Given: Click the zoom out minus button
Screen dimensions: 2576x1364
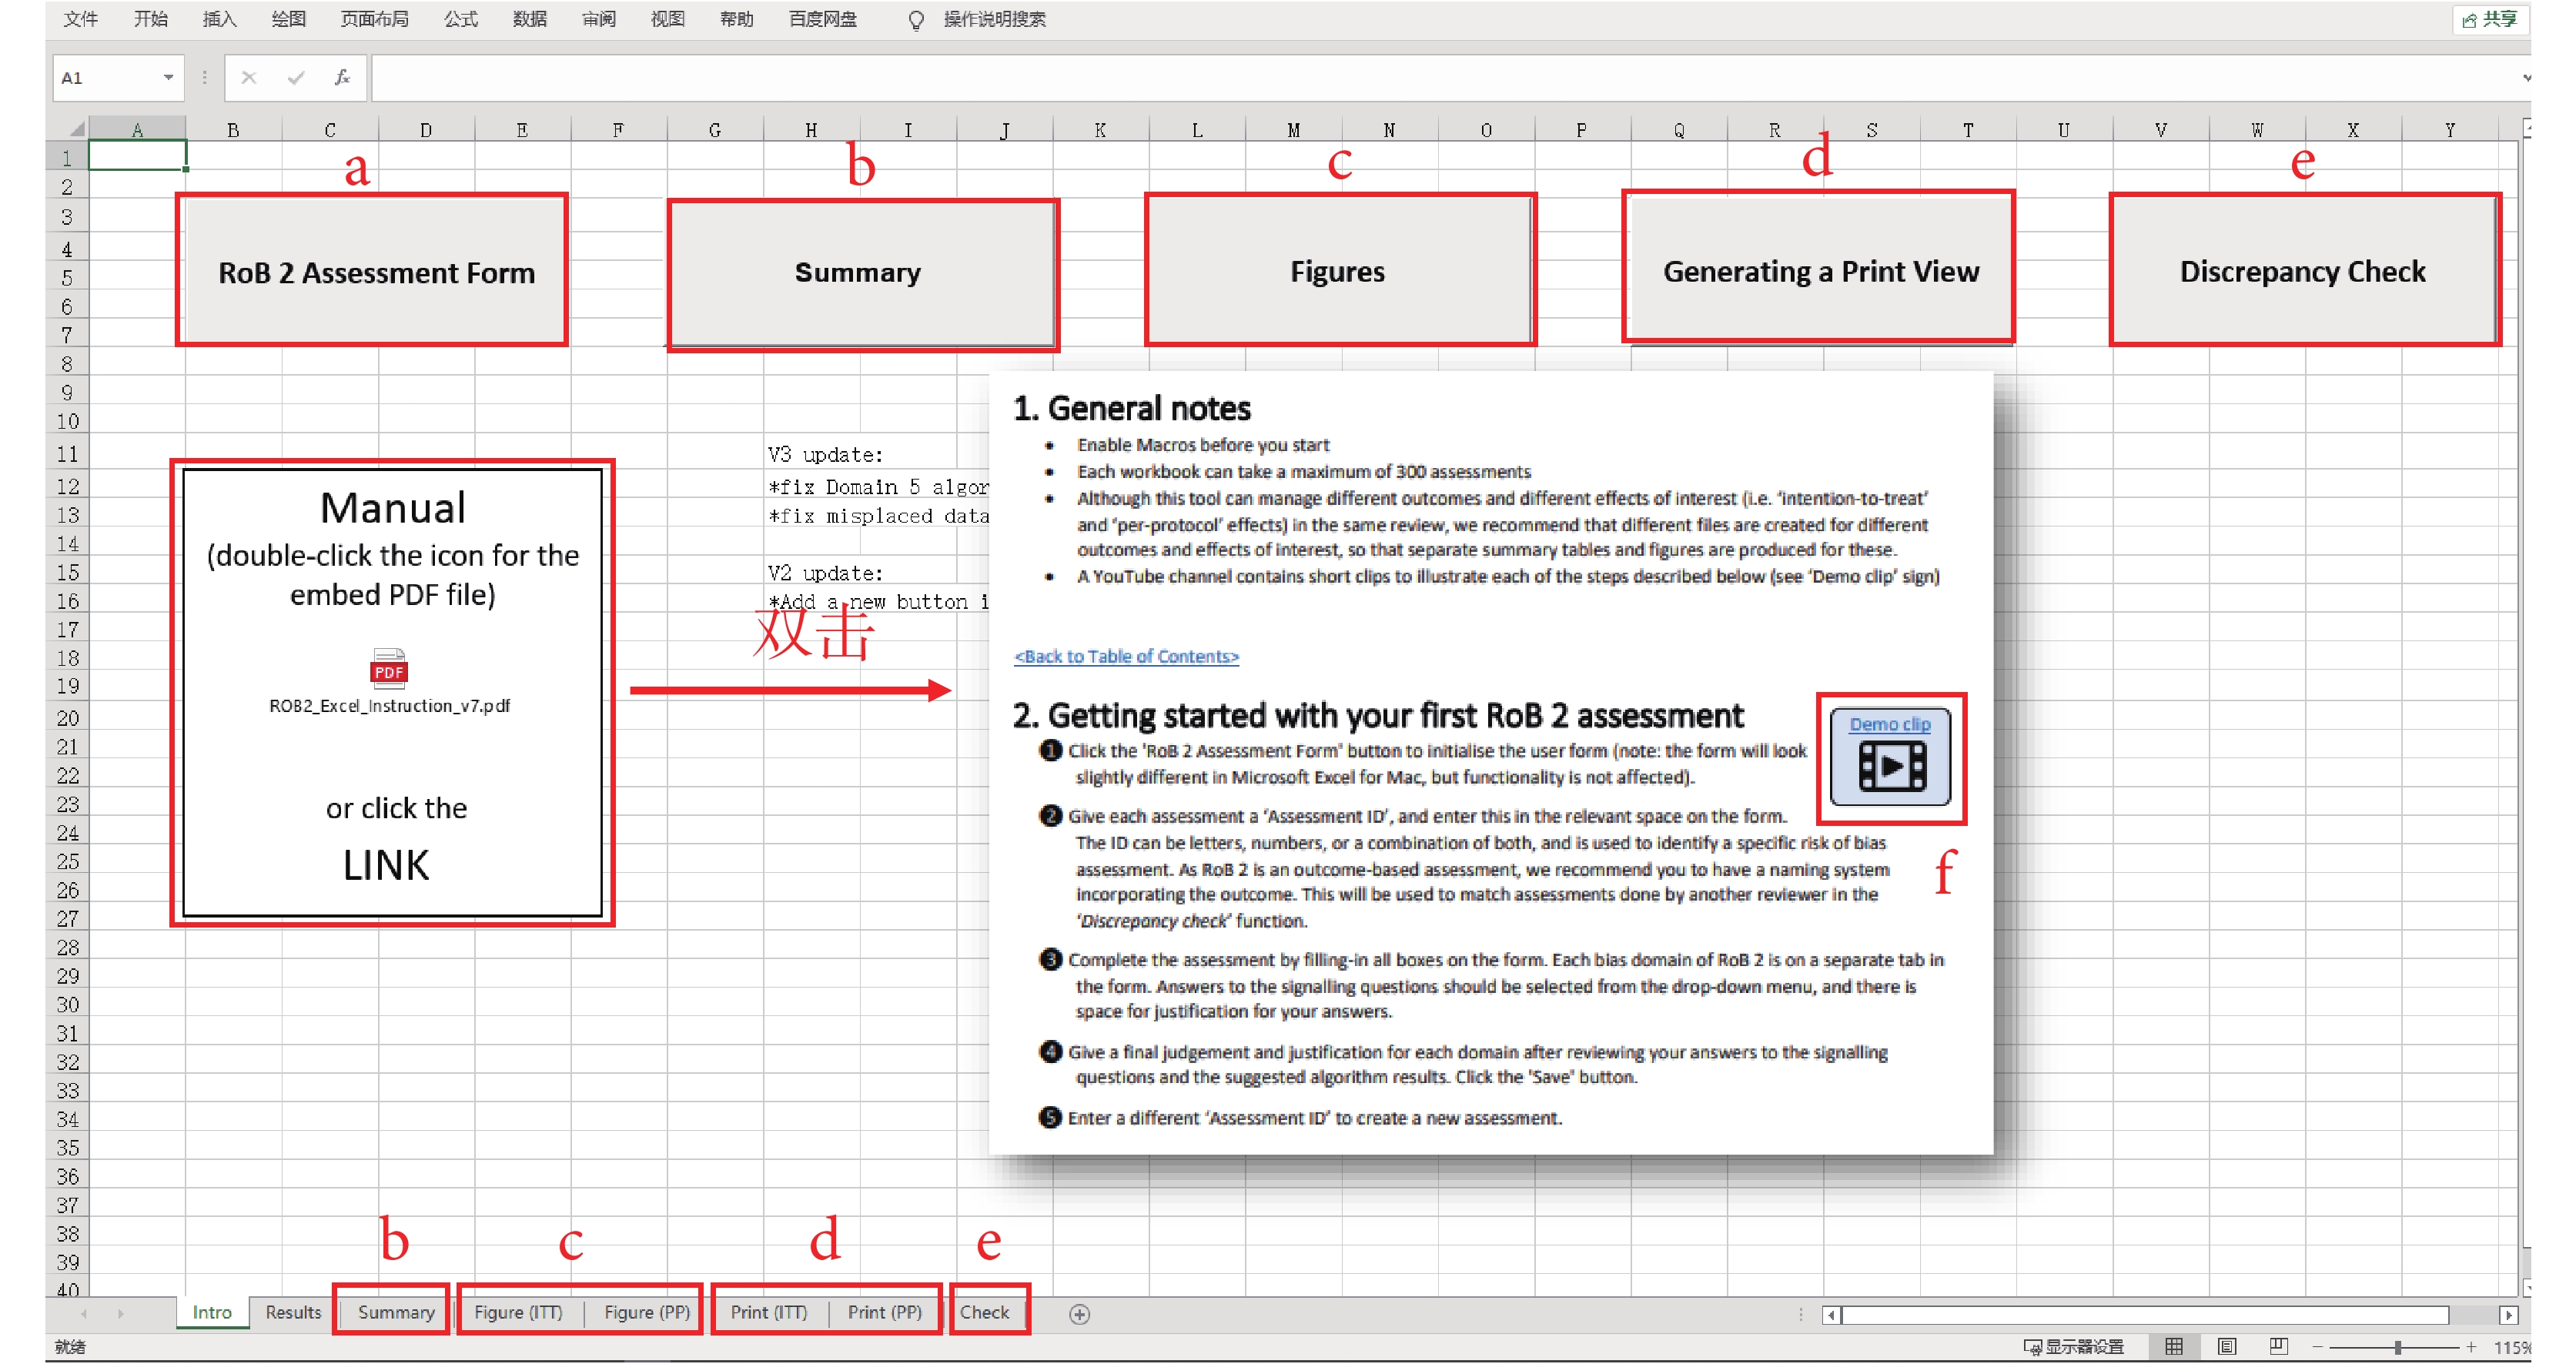Looking at the screenshot, I should 2318,1347.
